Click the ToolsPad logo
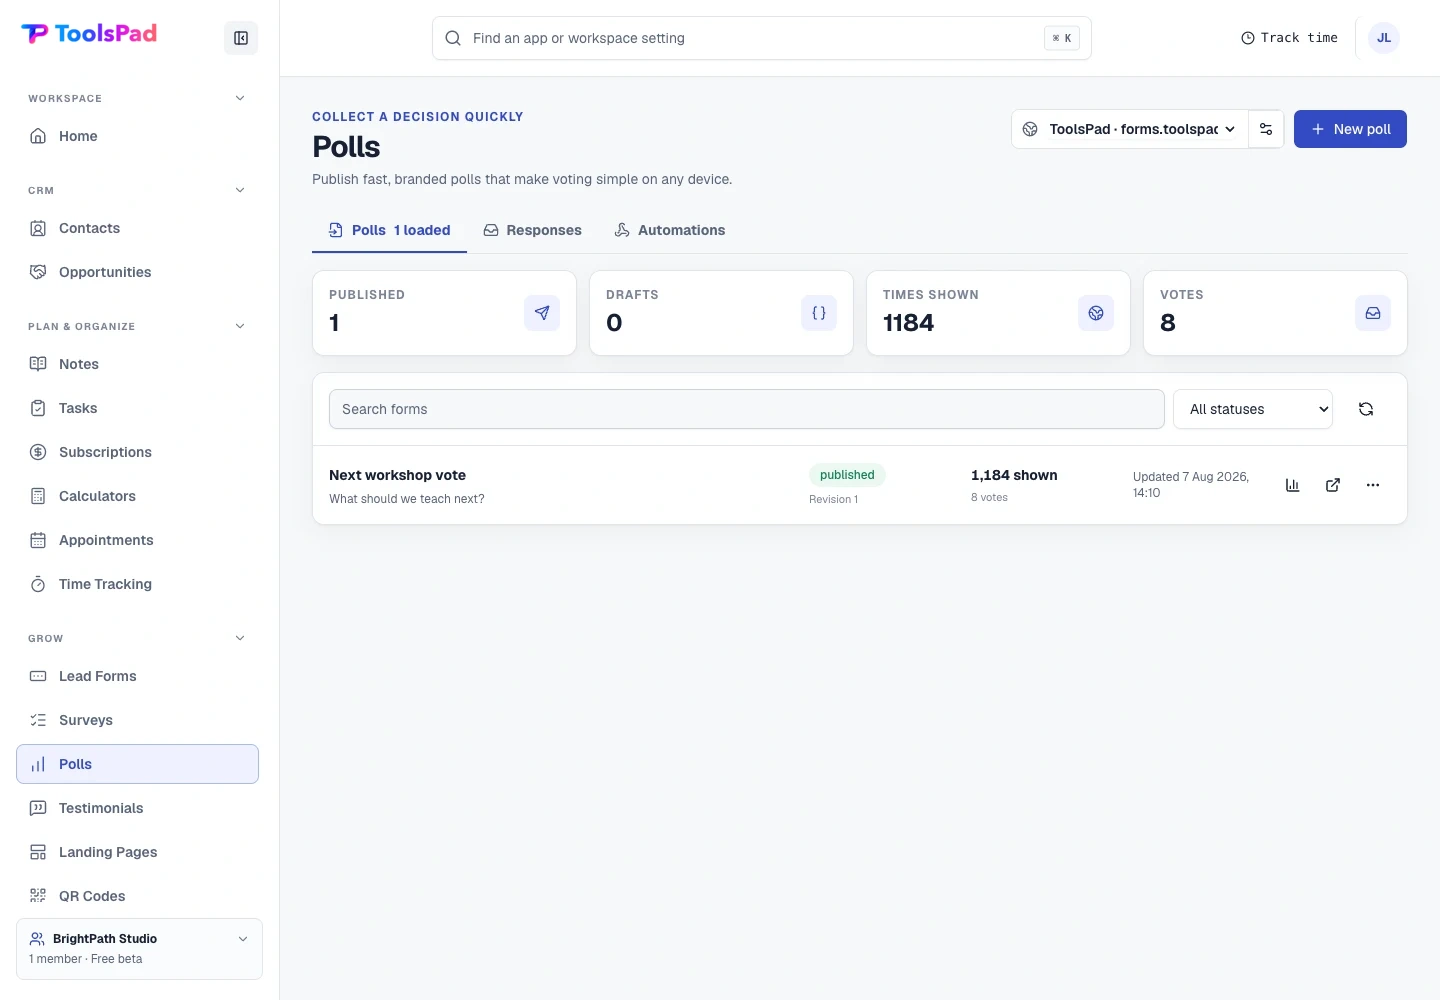The image size is (1440, 1000). point(89,34)
